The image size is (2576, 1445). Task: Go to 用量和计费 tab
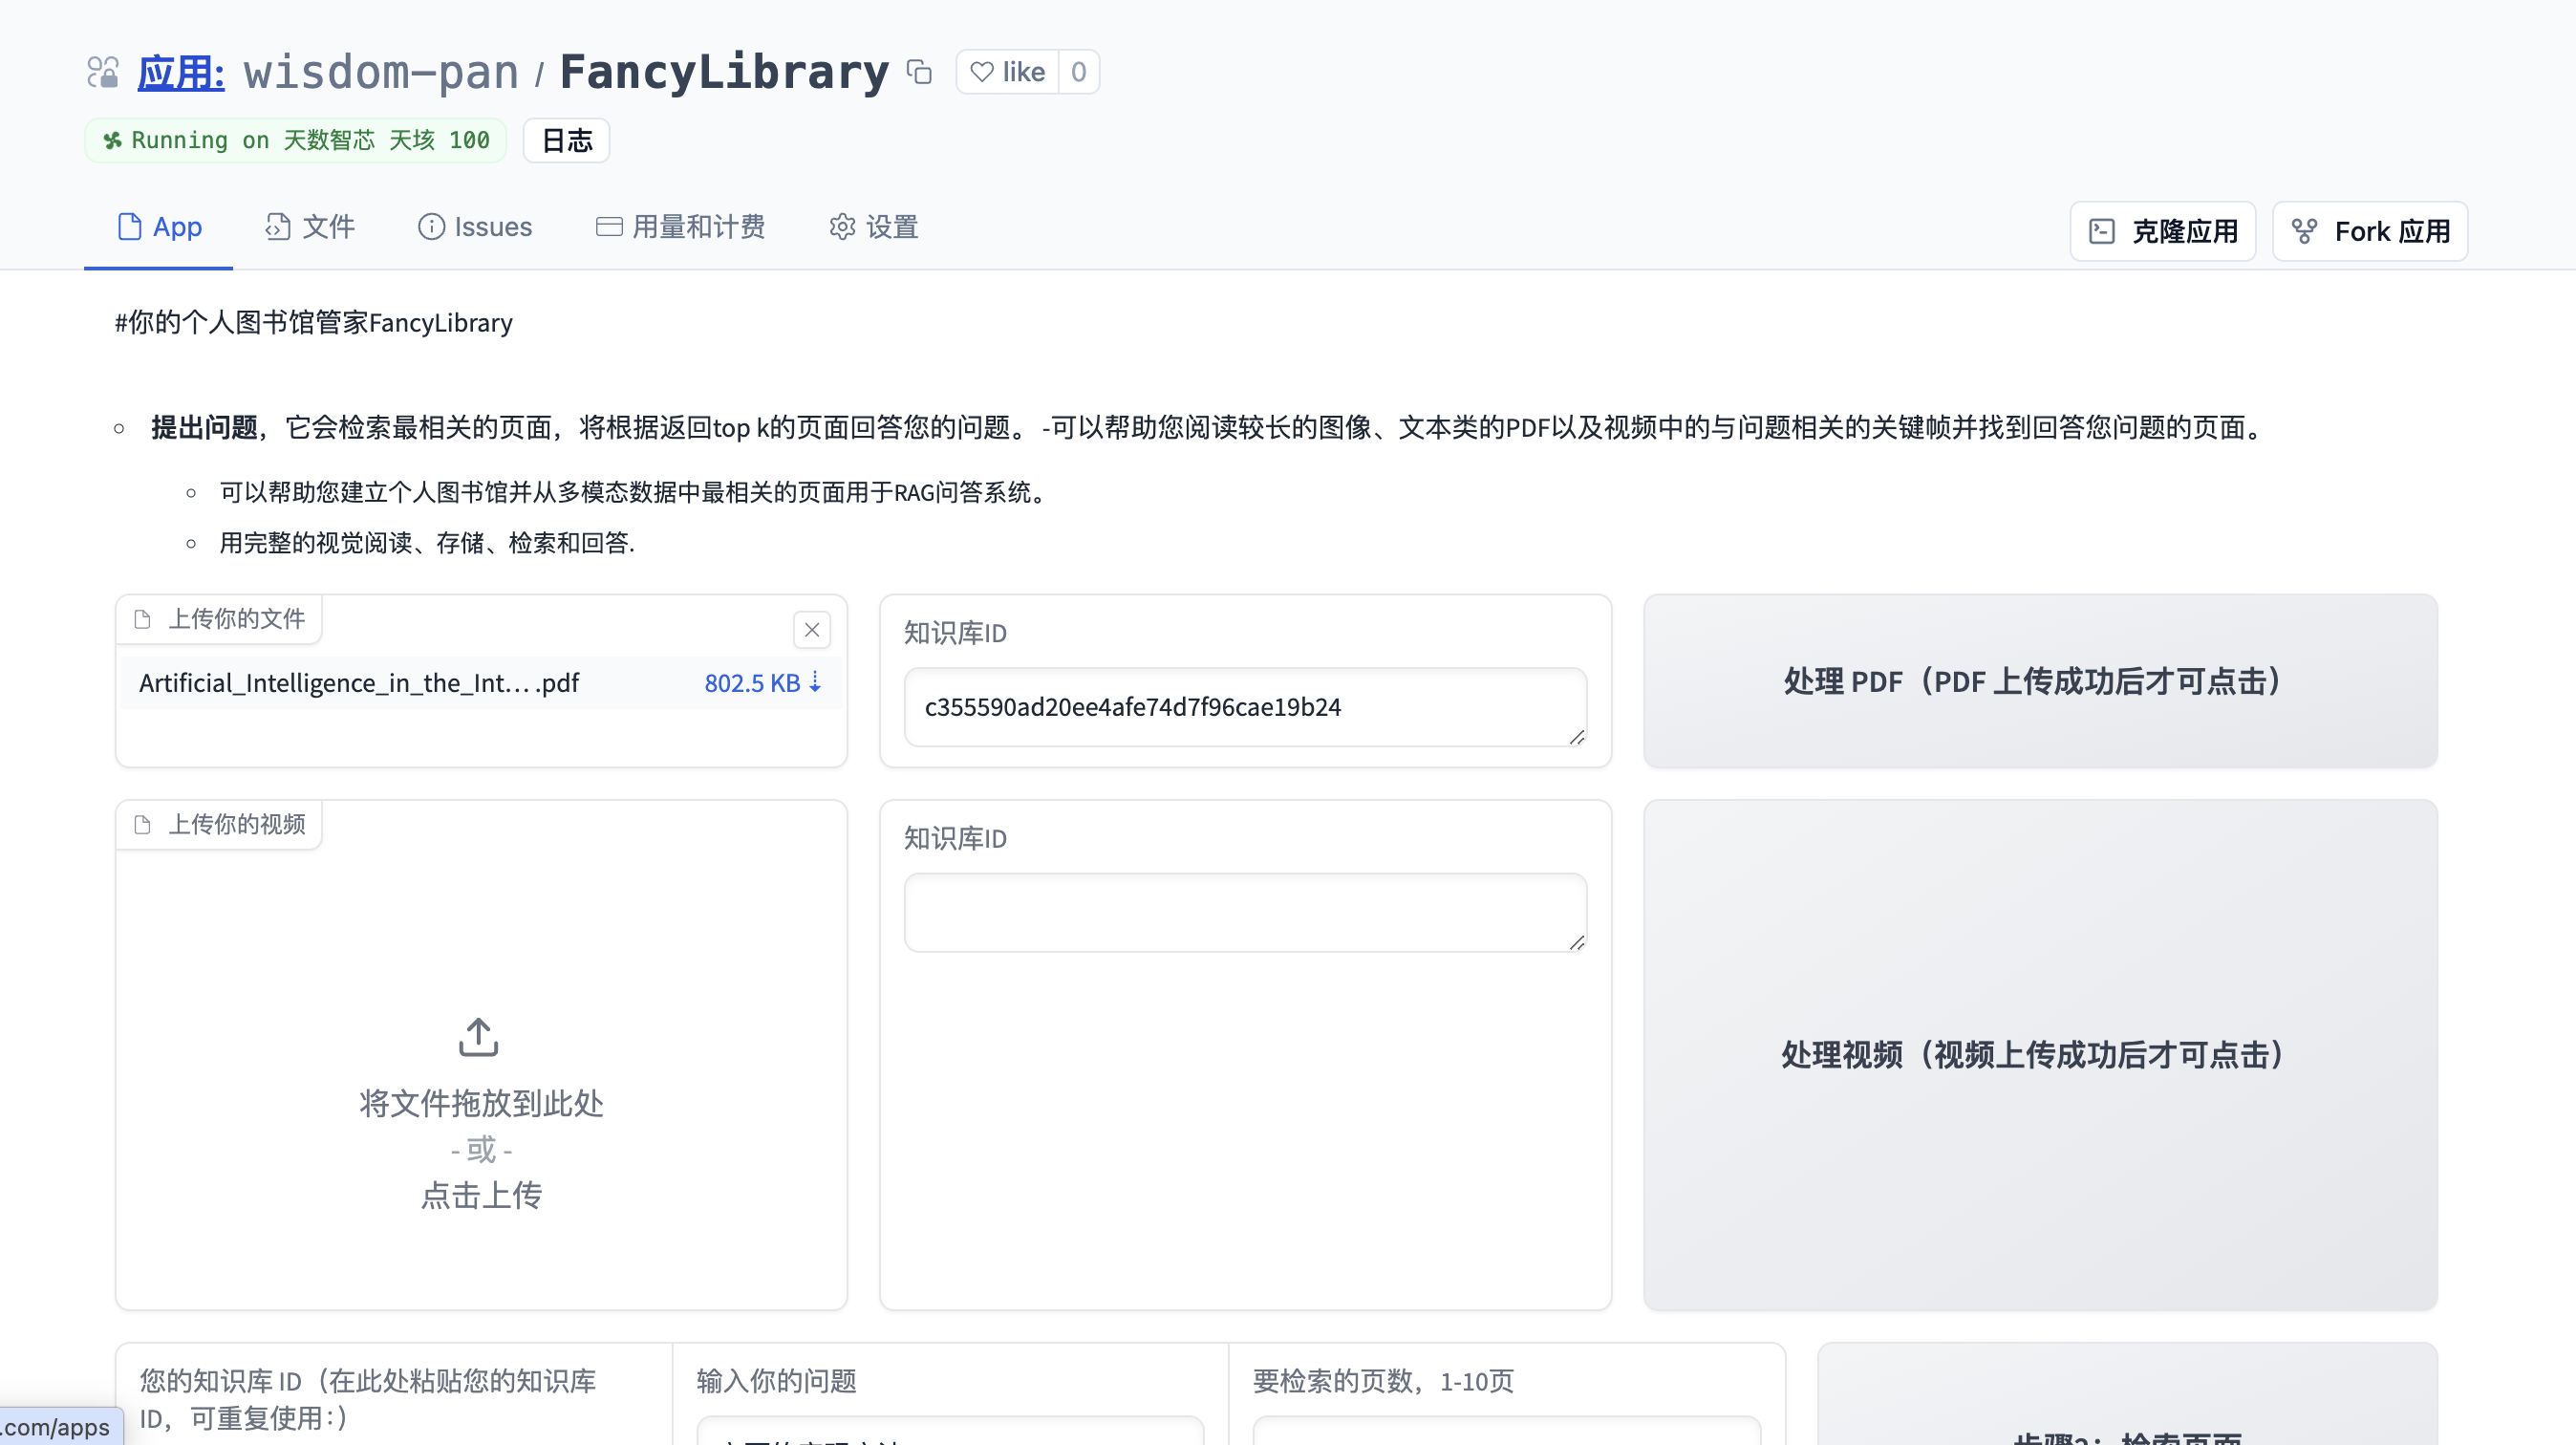point(680,227)
